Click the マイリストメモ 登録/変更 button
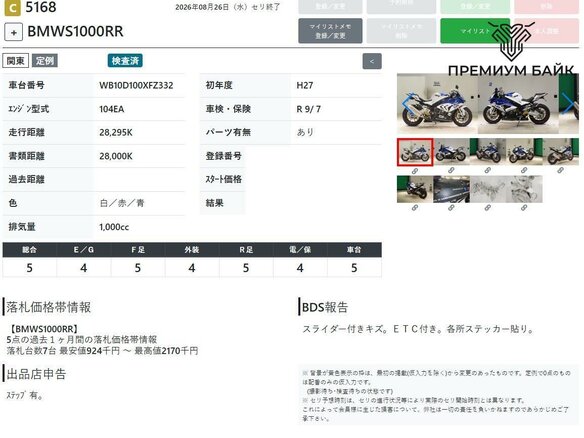 click(x=330, y=31)
